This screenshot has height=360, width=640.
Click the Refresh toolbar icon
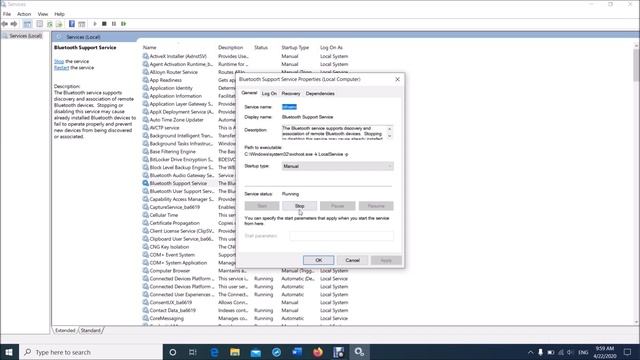50,24
